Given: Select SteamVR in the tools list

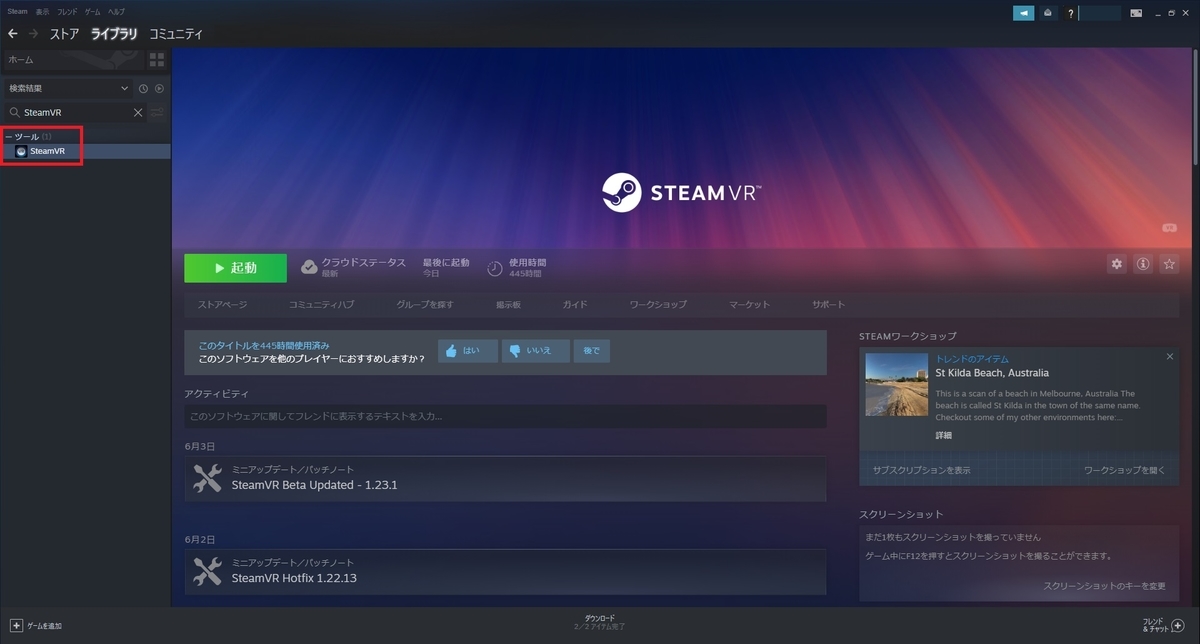Looking at the screenshot, I should click(85, 151).
